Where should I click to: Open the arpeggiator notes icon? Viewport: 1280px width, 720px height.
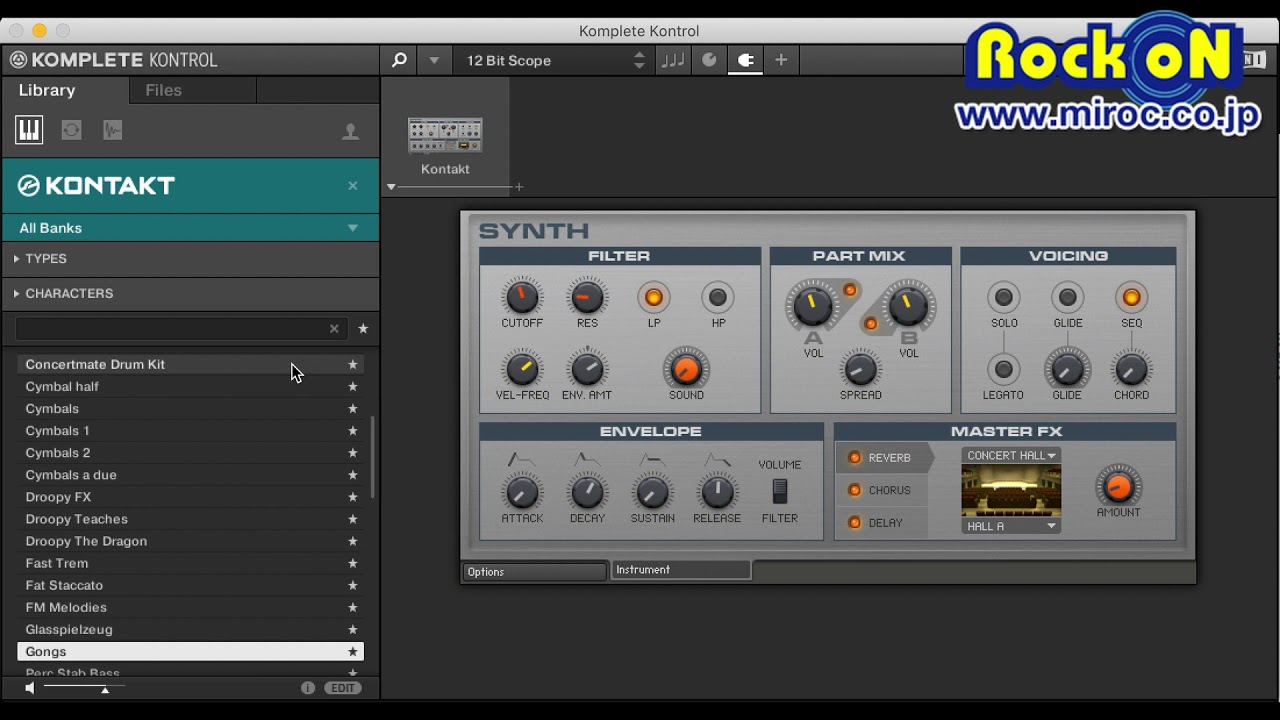pos(674,60)
